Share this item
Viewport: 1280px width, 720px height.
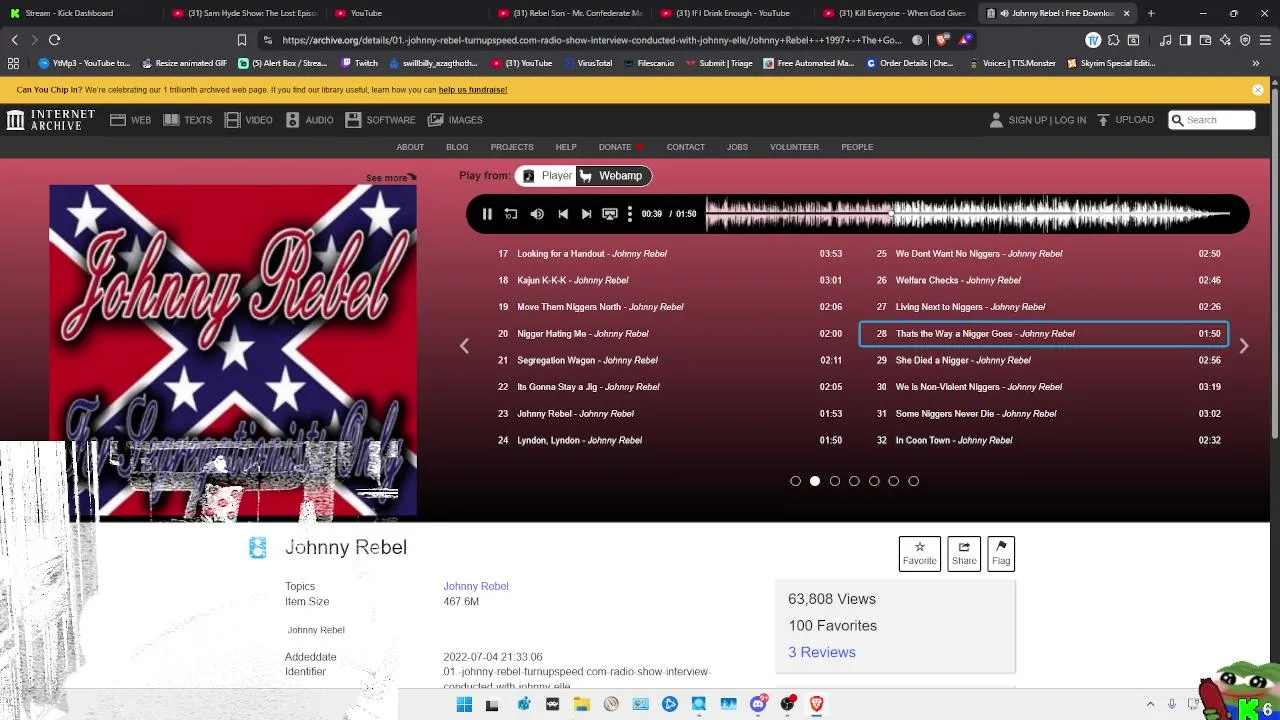tap(964, 553)
